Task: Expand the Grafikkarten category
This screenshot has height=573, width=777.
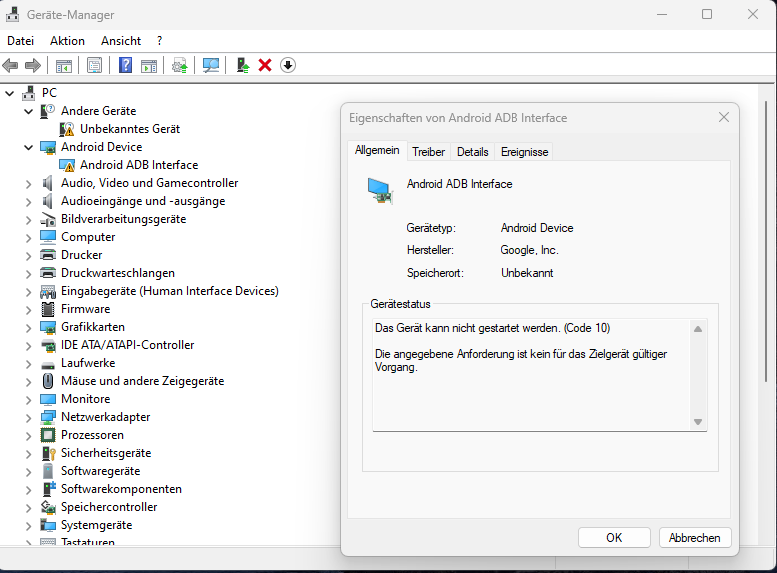Action: (29, 327)
